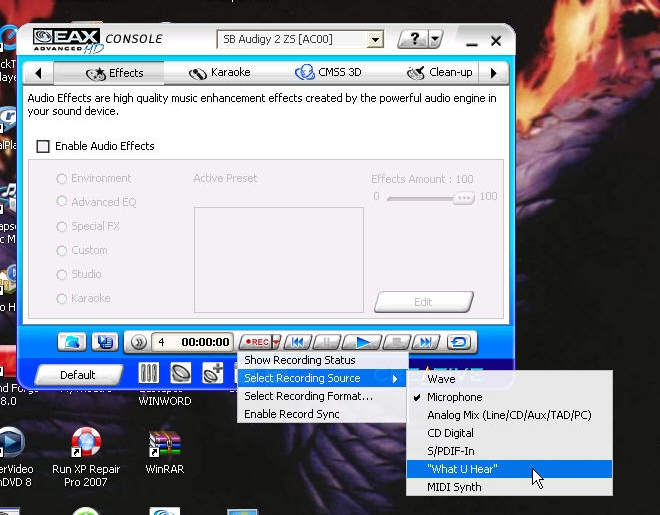Click the skip to previous track button
The height and width of the screenshot is (515, 660).
pos(298,342)
